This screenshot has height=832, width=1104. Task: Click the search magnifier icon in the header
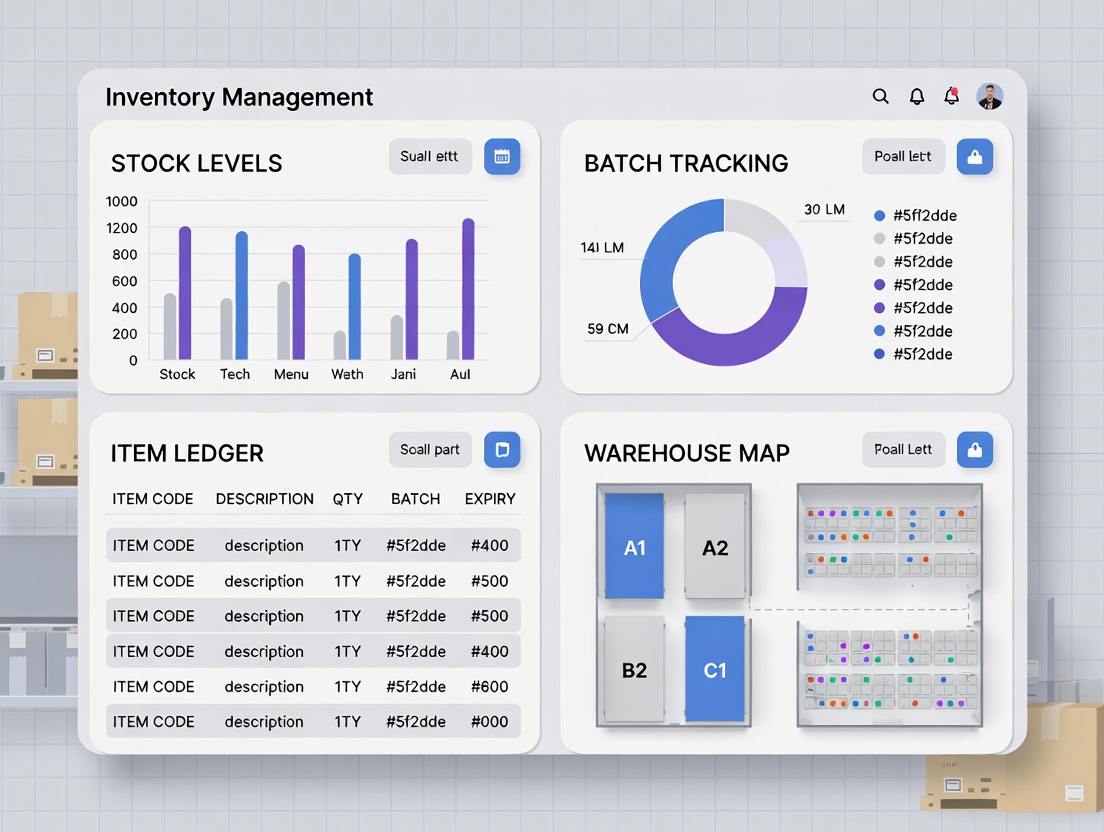click(x=880, y=96)
